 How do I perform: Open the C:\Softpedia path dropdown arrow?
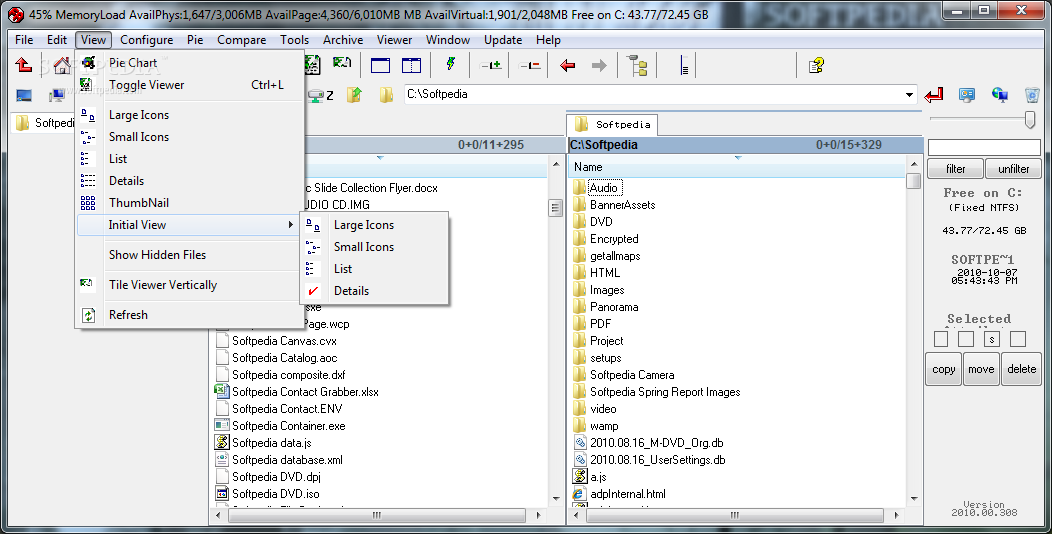[x=910, y=95]
